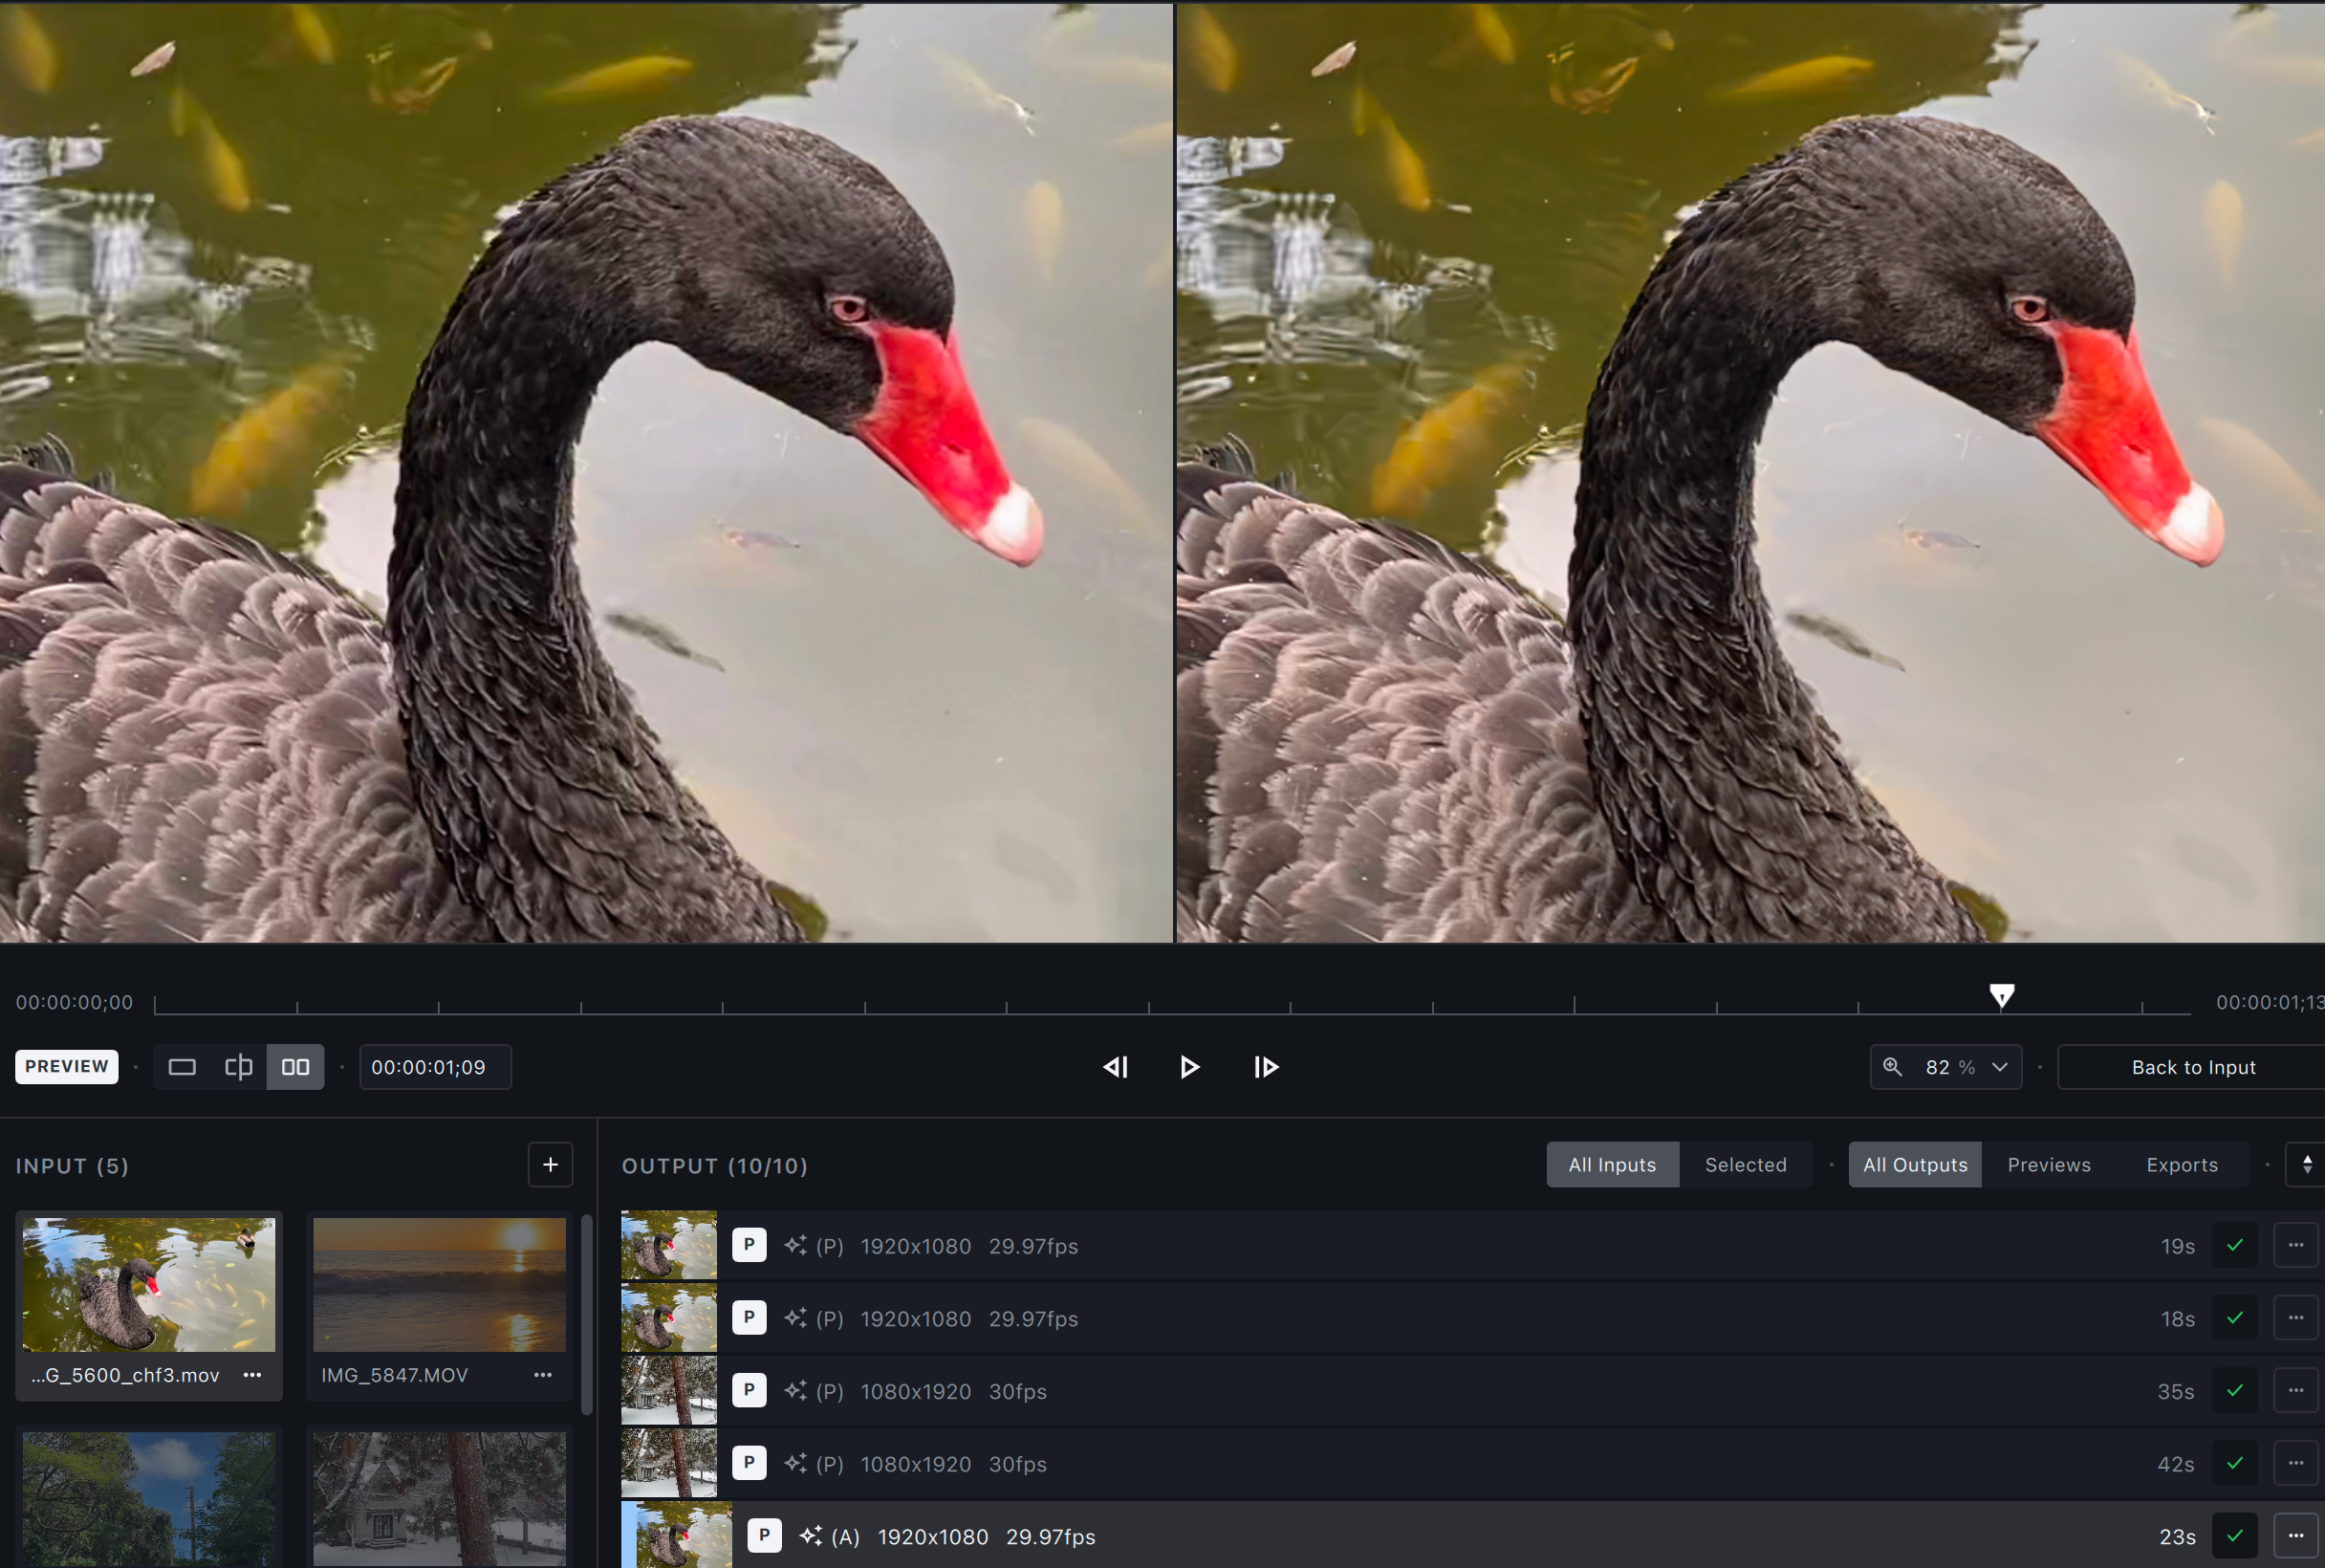
Task: Click the timeline playhead marker
Action: click(x=2002, y=996)
